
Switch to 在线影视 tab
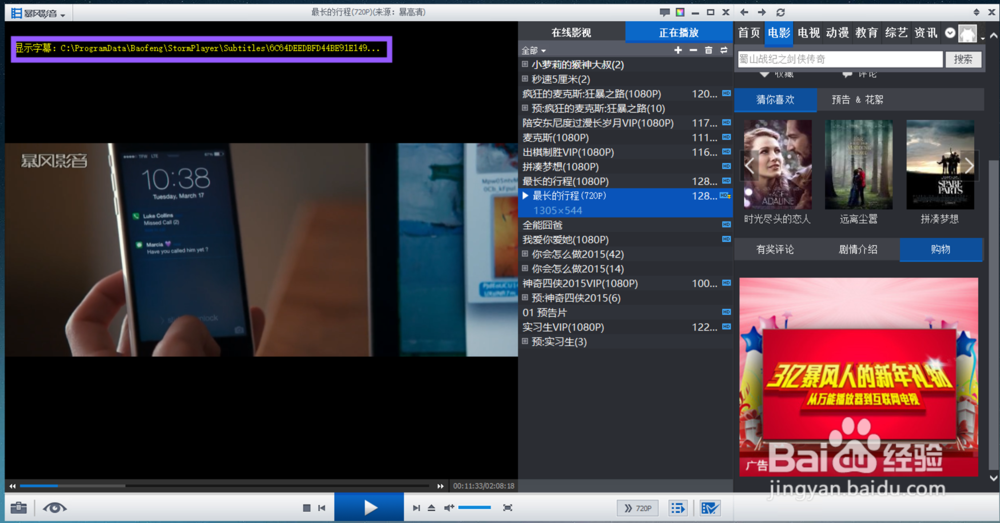[571, 32]
